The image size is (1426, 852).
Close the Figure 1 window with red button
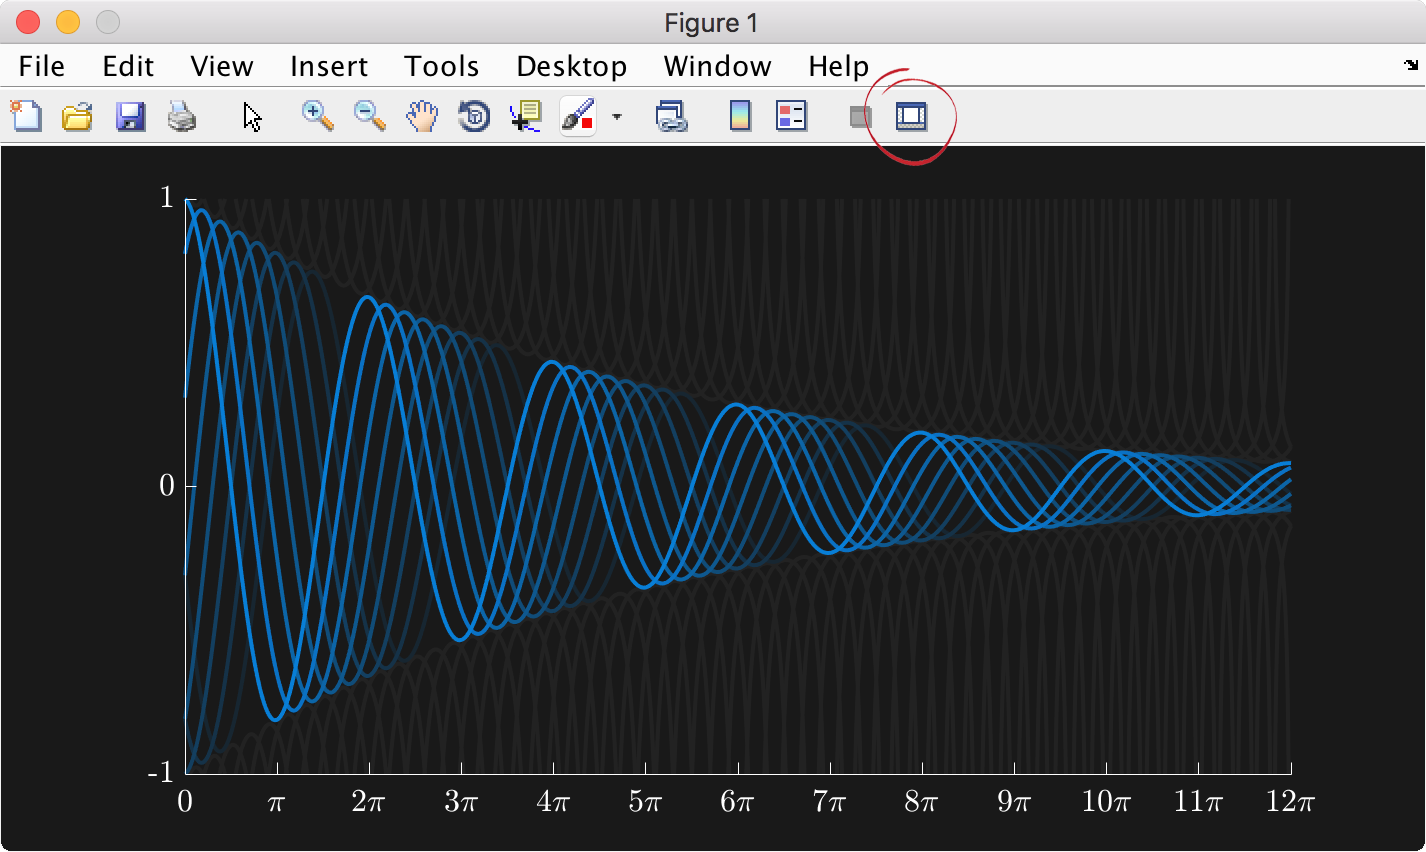pos(28,22)
